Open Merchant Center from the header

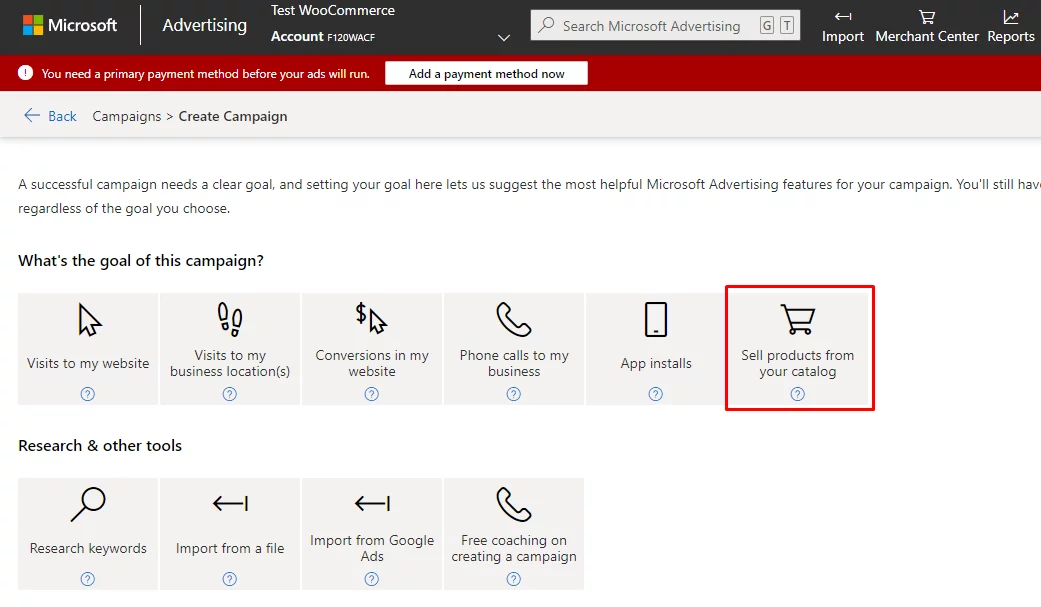(x=927, y=26)
